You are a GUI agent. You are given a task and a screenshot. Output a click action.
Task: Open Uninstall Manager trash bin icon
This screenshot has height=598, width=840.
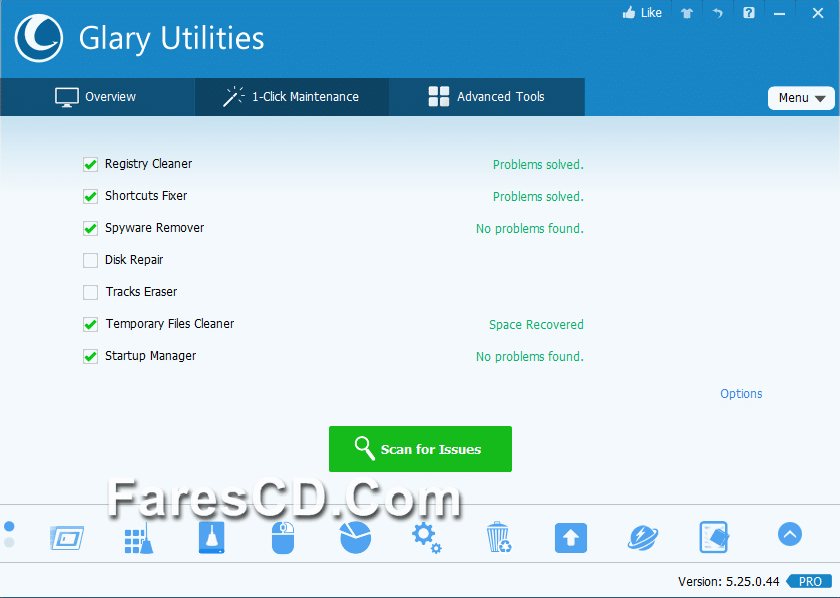(499, 537)
